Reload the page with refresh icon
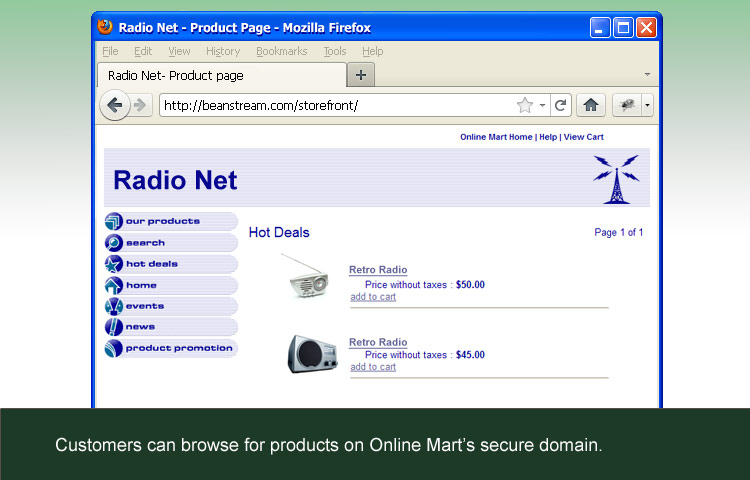 [560, 105]
